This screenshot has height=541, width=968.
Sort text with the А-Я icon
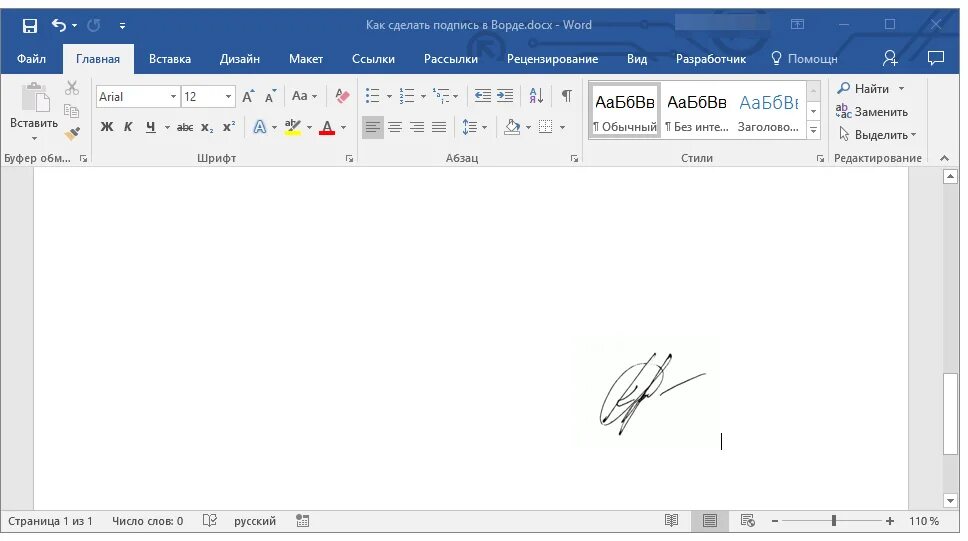coord(536,96)
